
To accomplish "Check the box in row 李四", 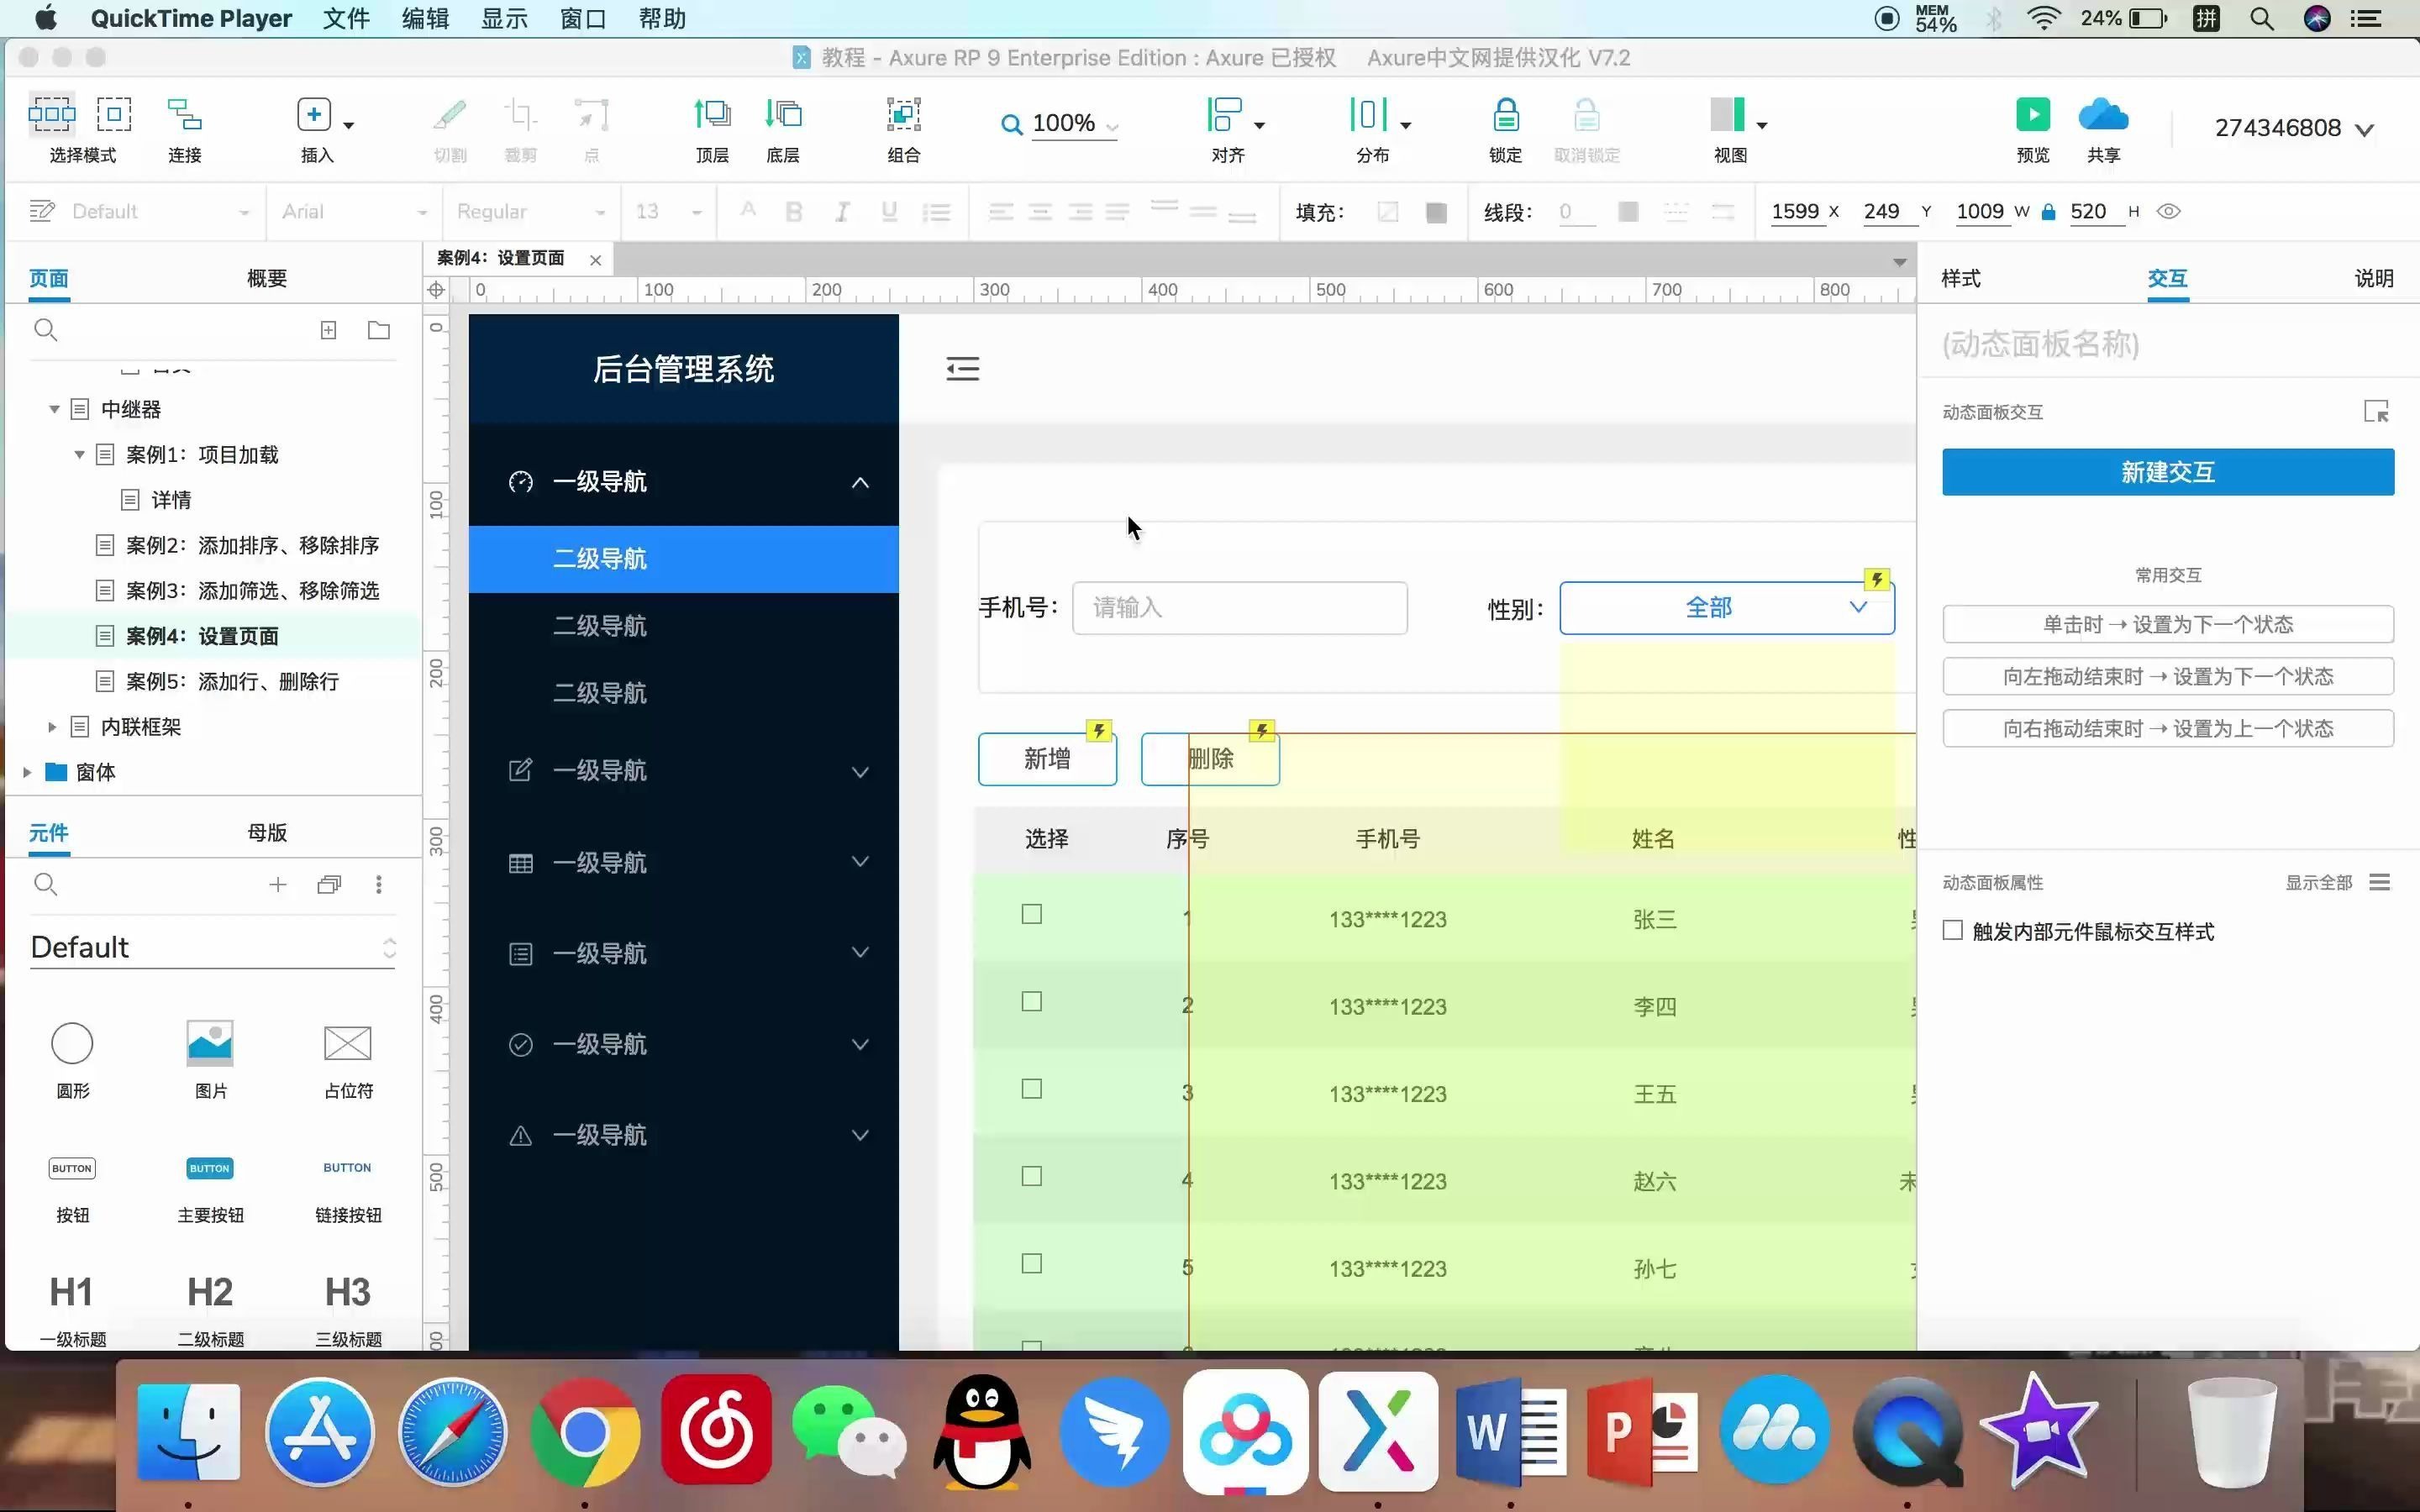I will (x=1032, y=1001).
